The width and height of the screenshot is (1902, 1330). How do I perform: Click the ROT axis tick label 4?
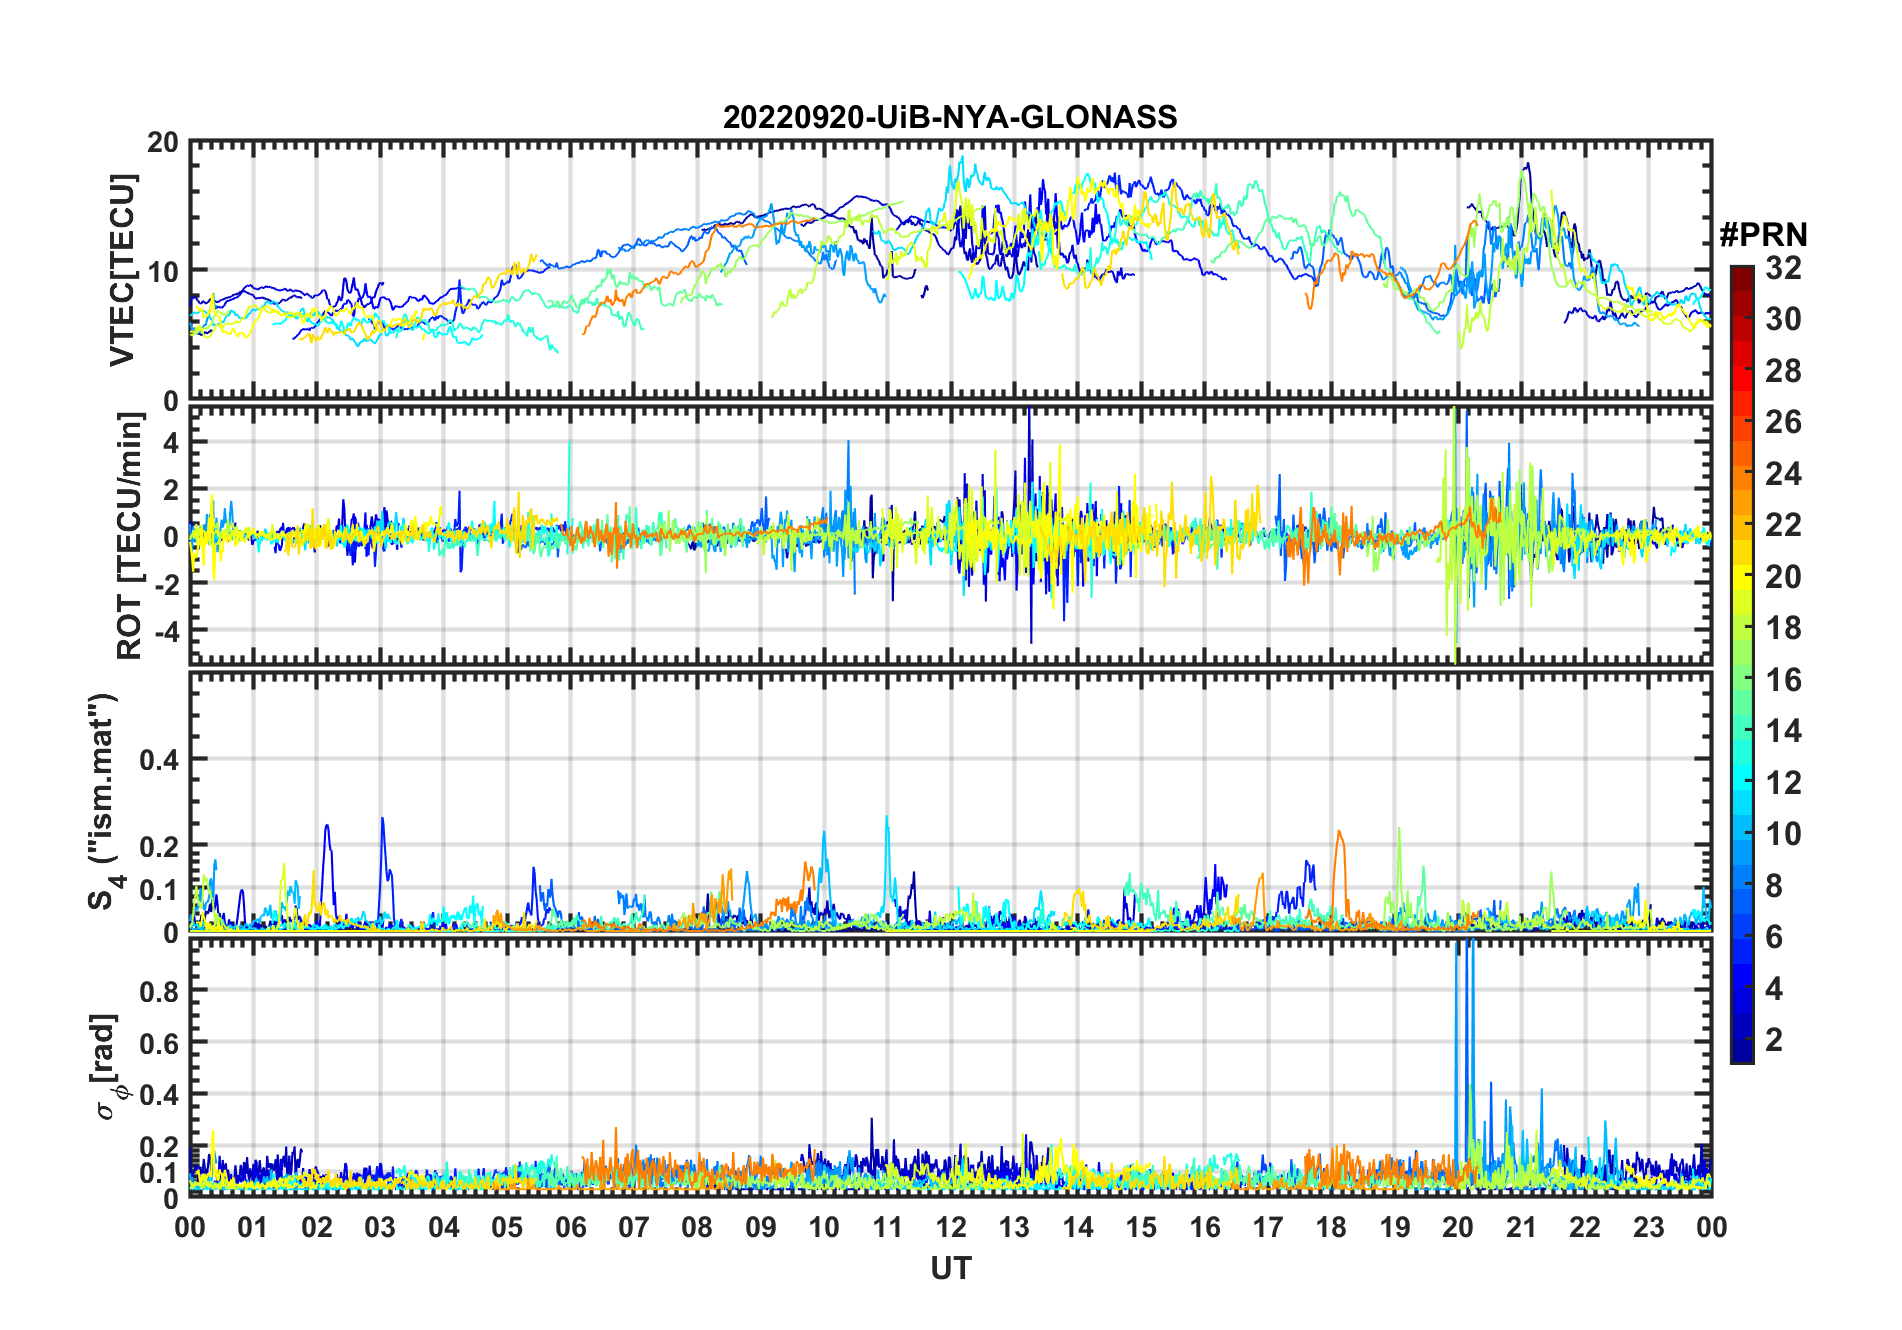click(x=171, y=442)
